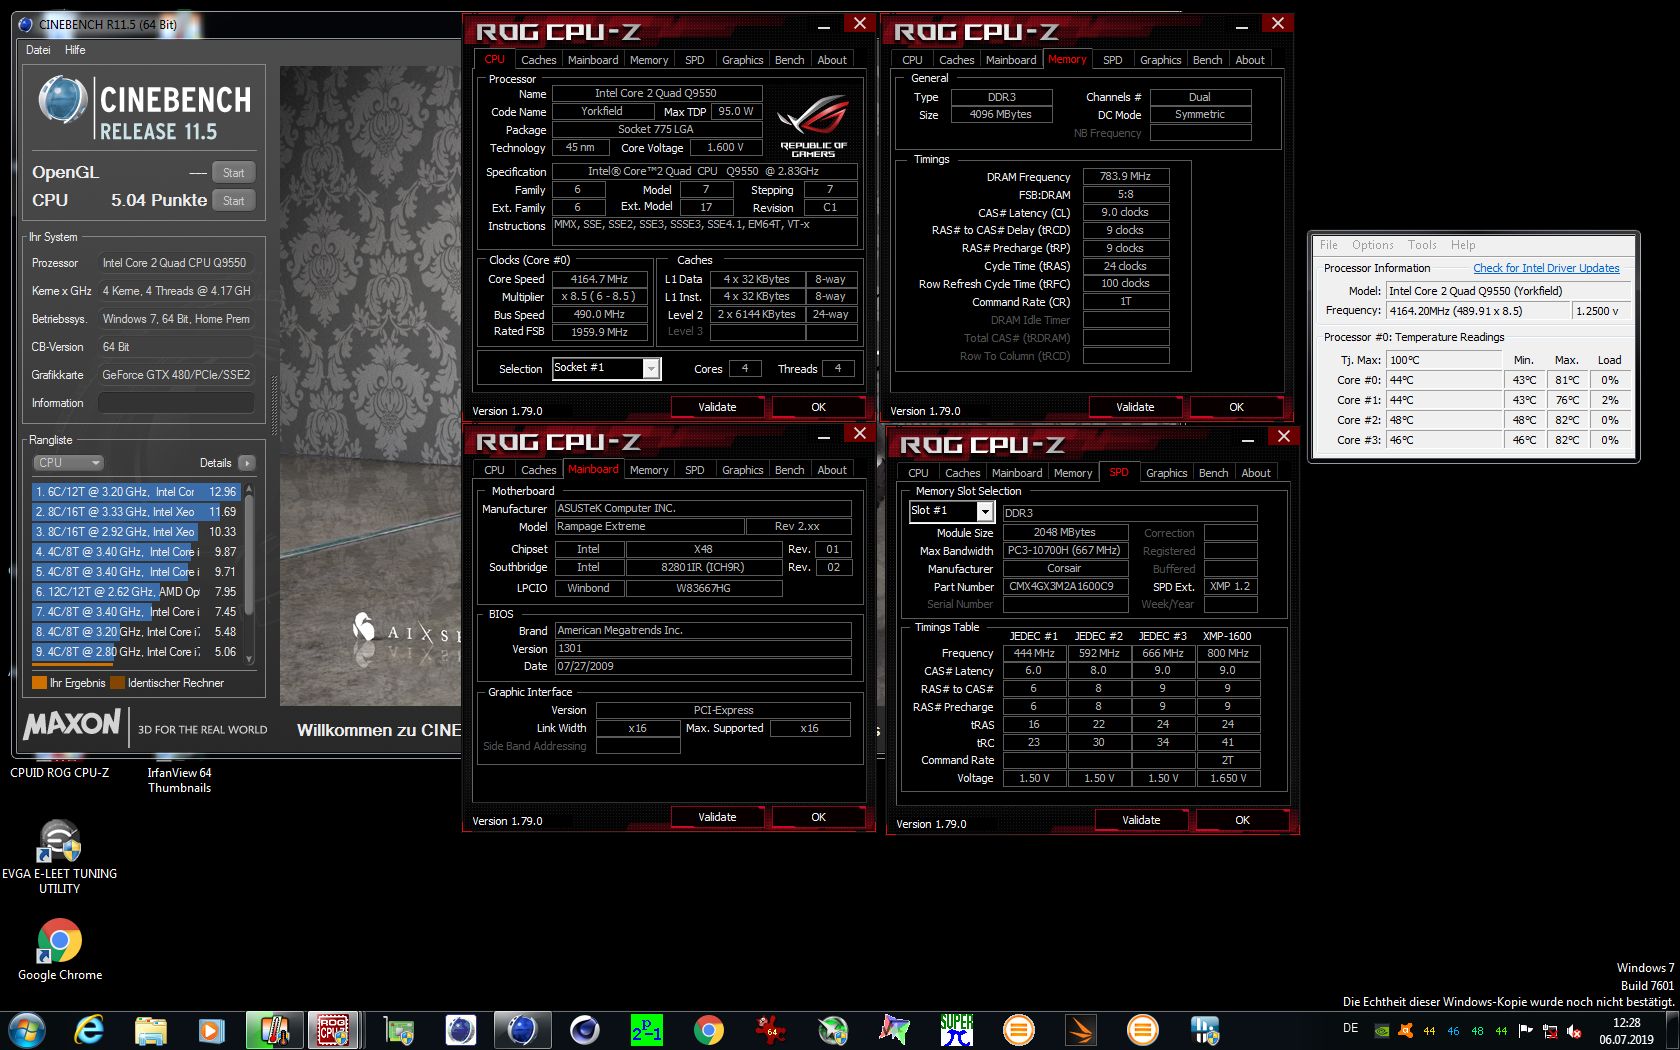Screen dimensions: 1680x1050
Task: Click the Part Number field CMX4GX3M2A1600C9
Action: 1065,586
